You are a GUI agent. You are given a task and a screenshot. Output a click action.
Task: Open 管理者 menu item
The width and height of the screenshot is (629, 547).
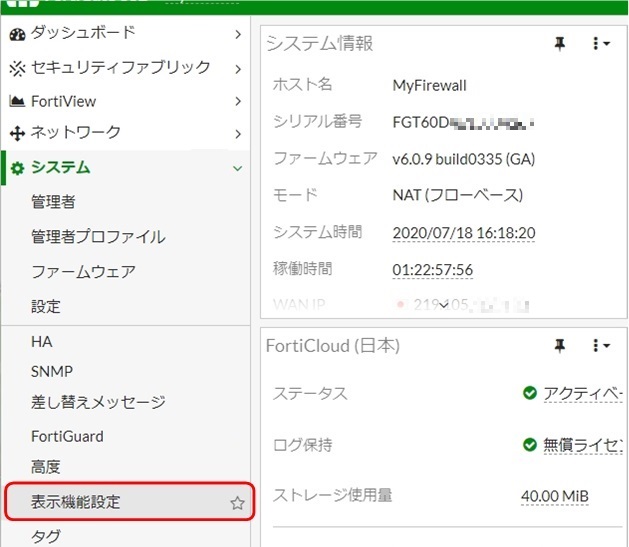53,203
